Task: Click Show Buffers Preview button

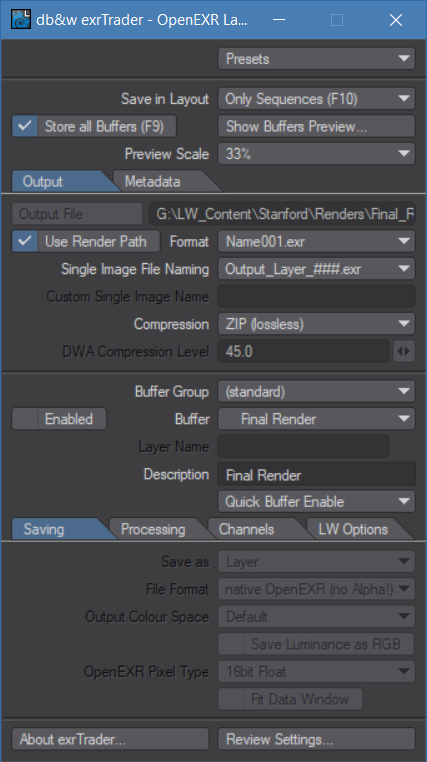Action: (316, 126)
